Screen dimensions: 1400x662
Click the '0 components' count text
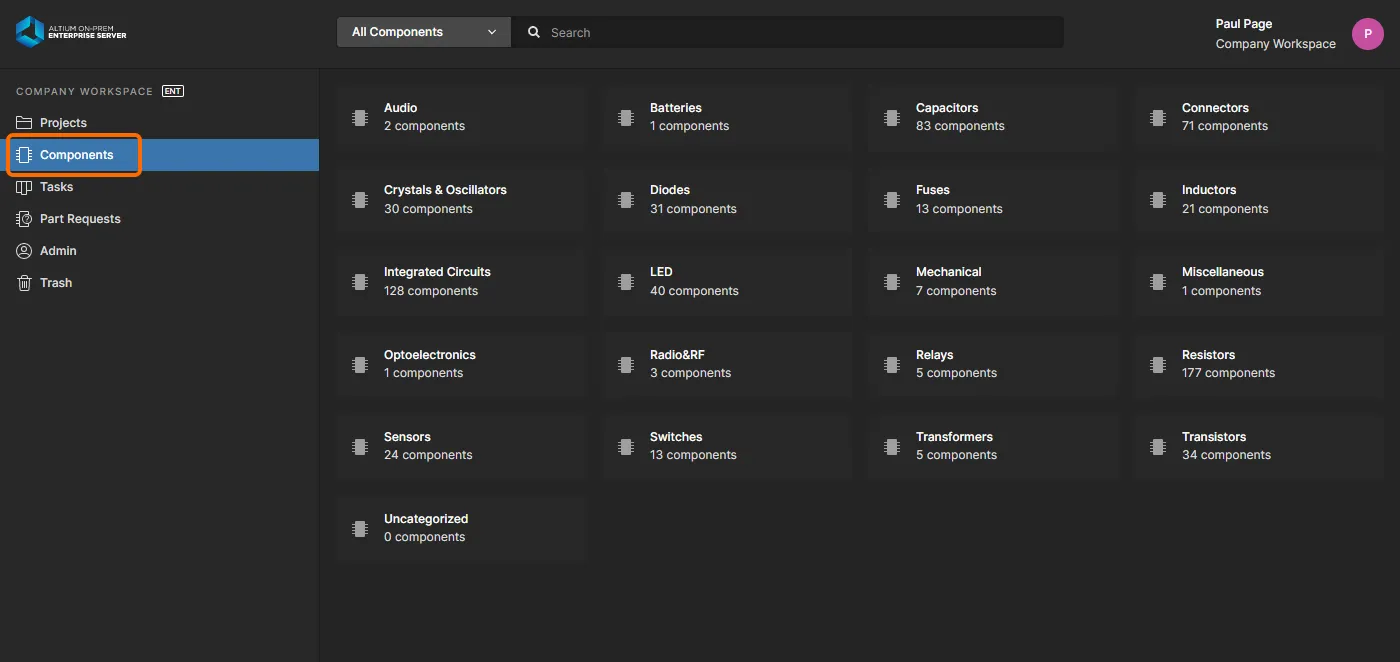coord(424,537)
